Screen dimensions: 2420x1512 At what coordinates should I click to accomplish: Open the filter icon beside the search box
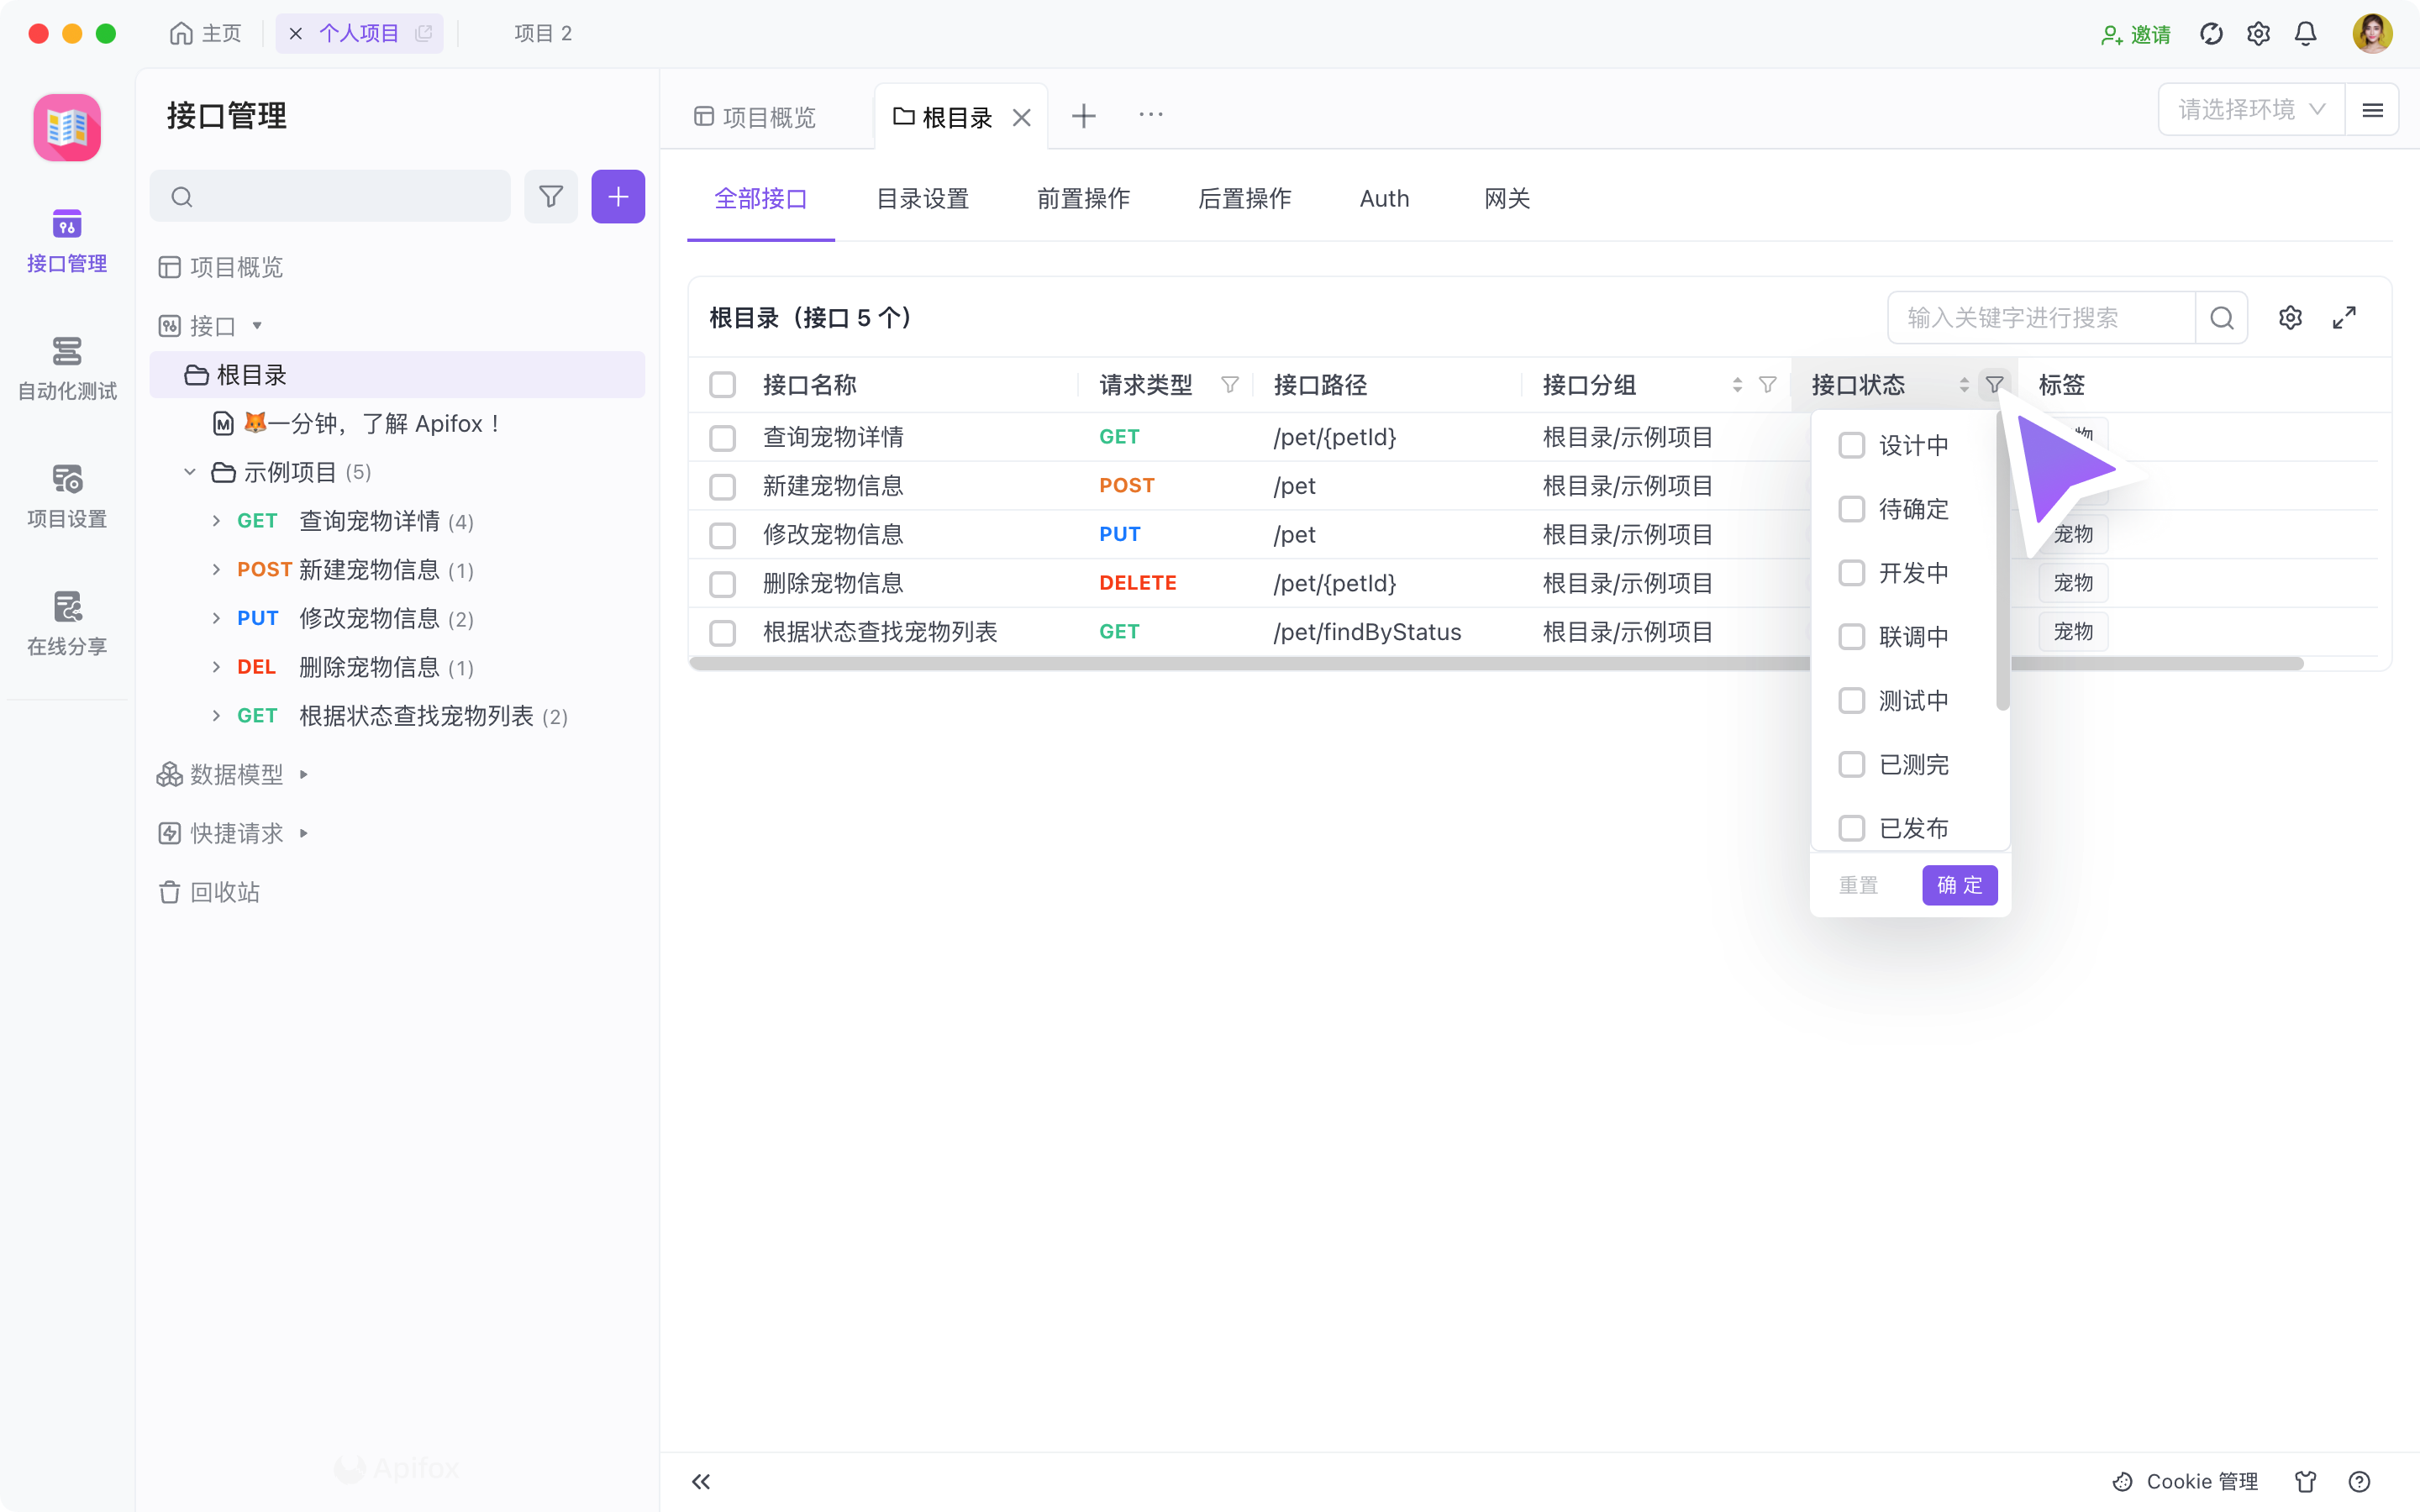551,196
